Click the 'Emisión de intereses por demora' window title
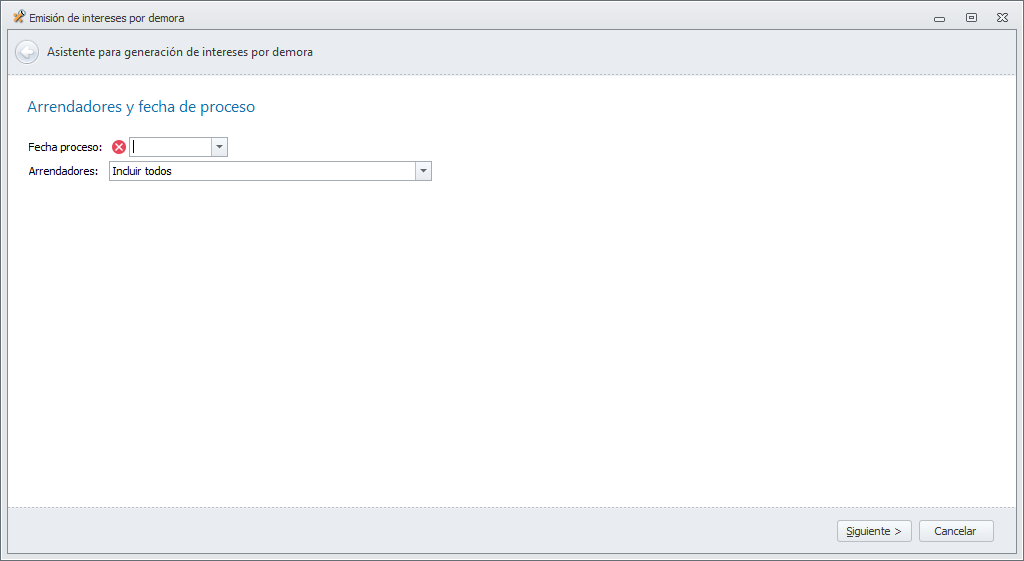 (107, 18)
